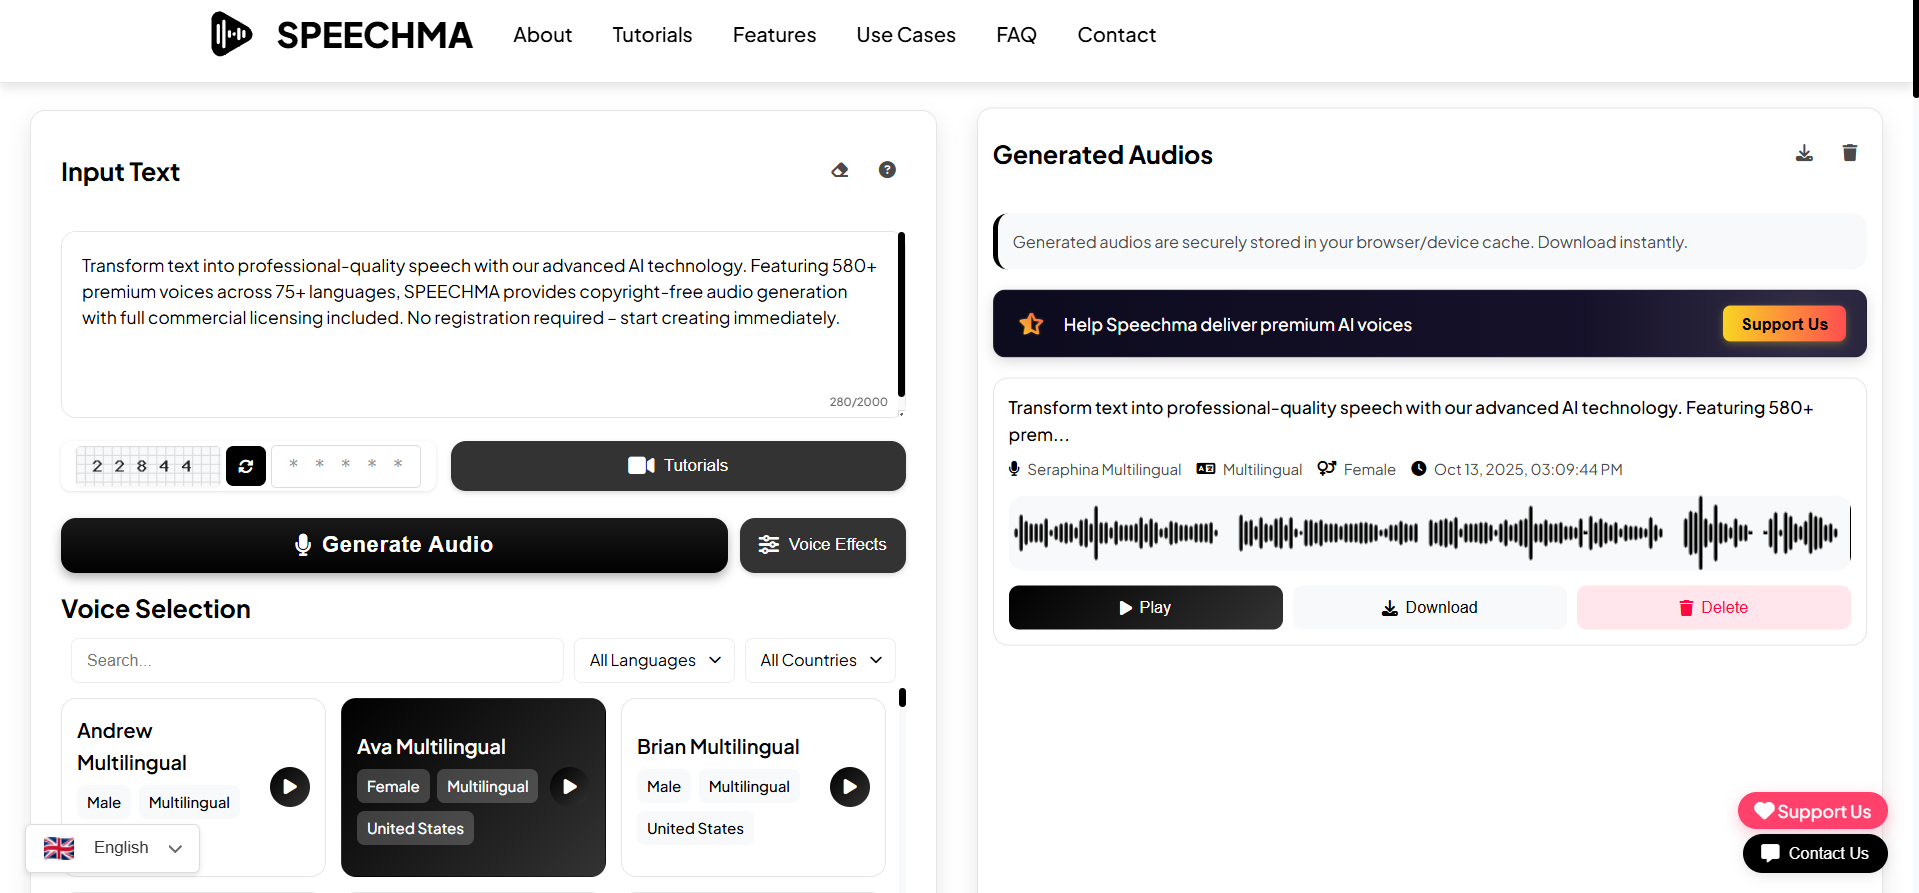Open the All Languages dropdown

[x=654, y=660]
